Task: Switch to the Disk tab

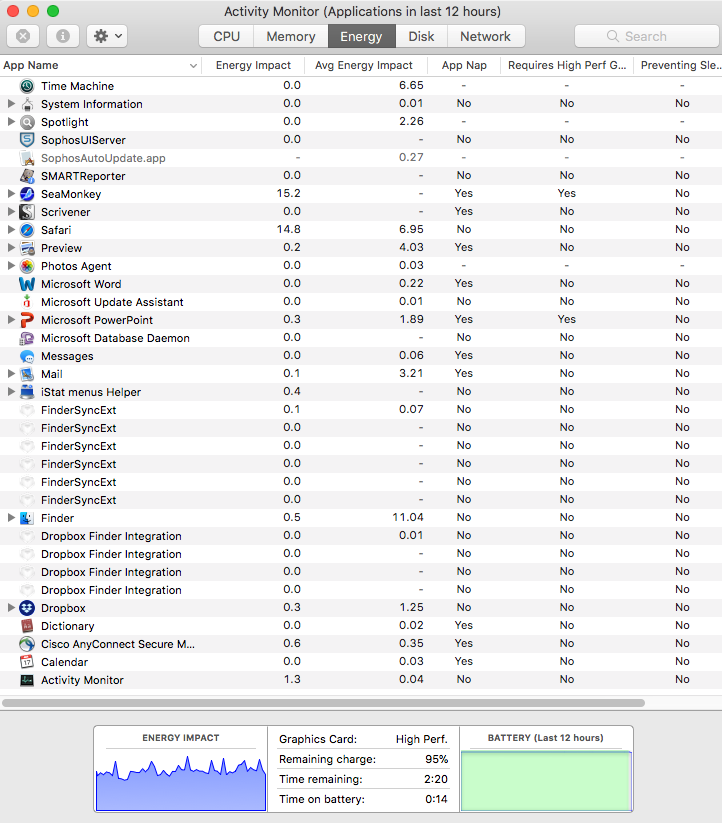Action: point(421,36)
